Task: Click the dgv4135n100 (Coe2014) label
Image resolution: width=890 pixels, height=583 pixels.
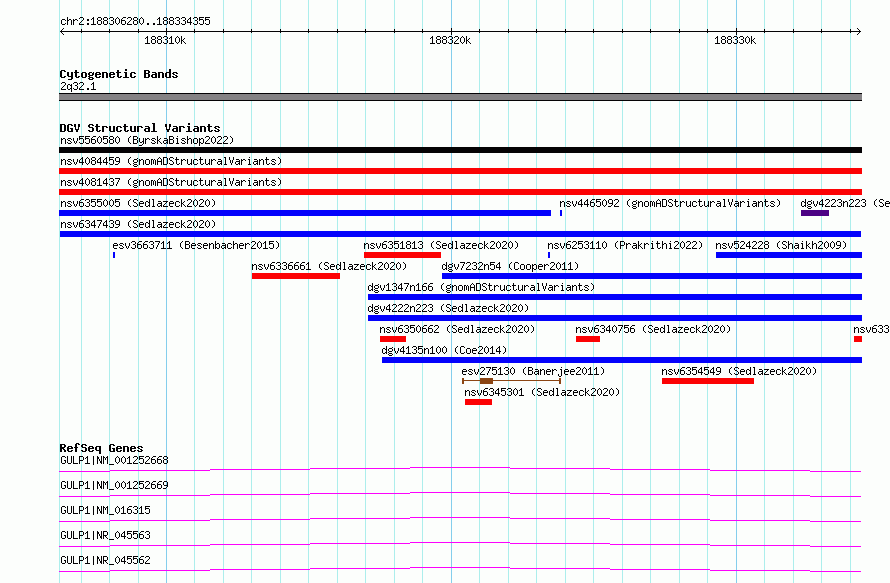Action: [x=444, y=350]
